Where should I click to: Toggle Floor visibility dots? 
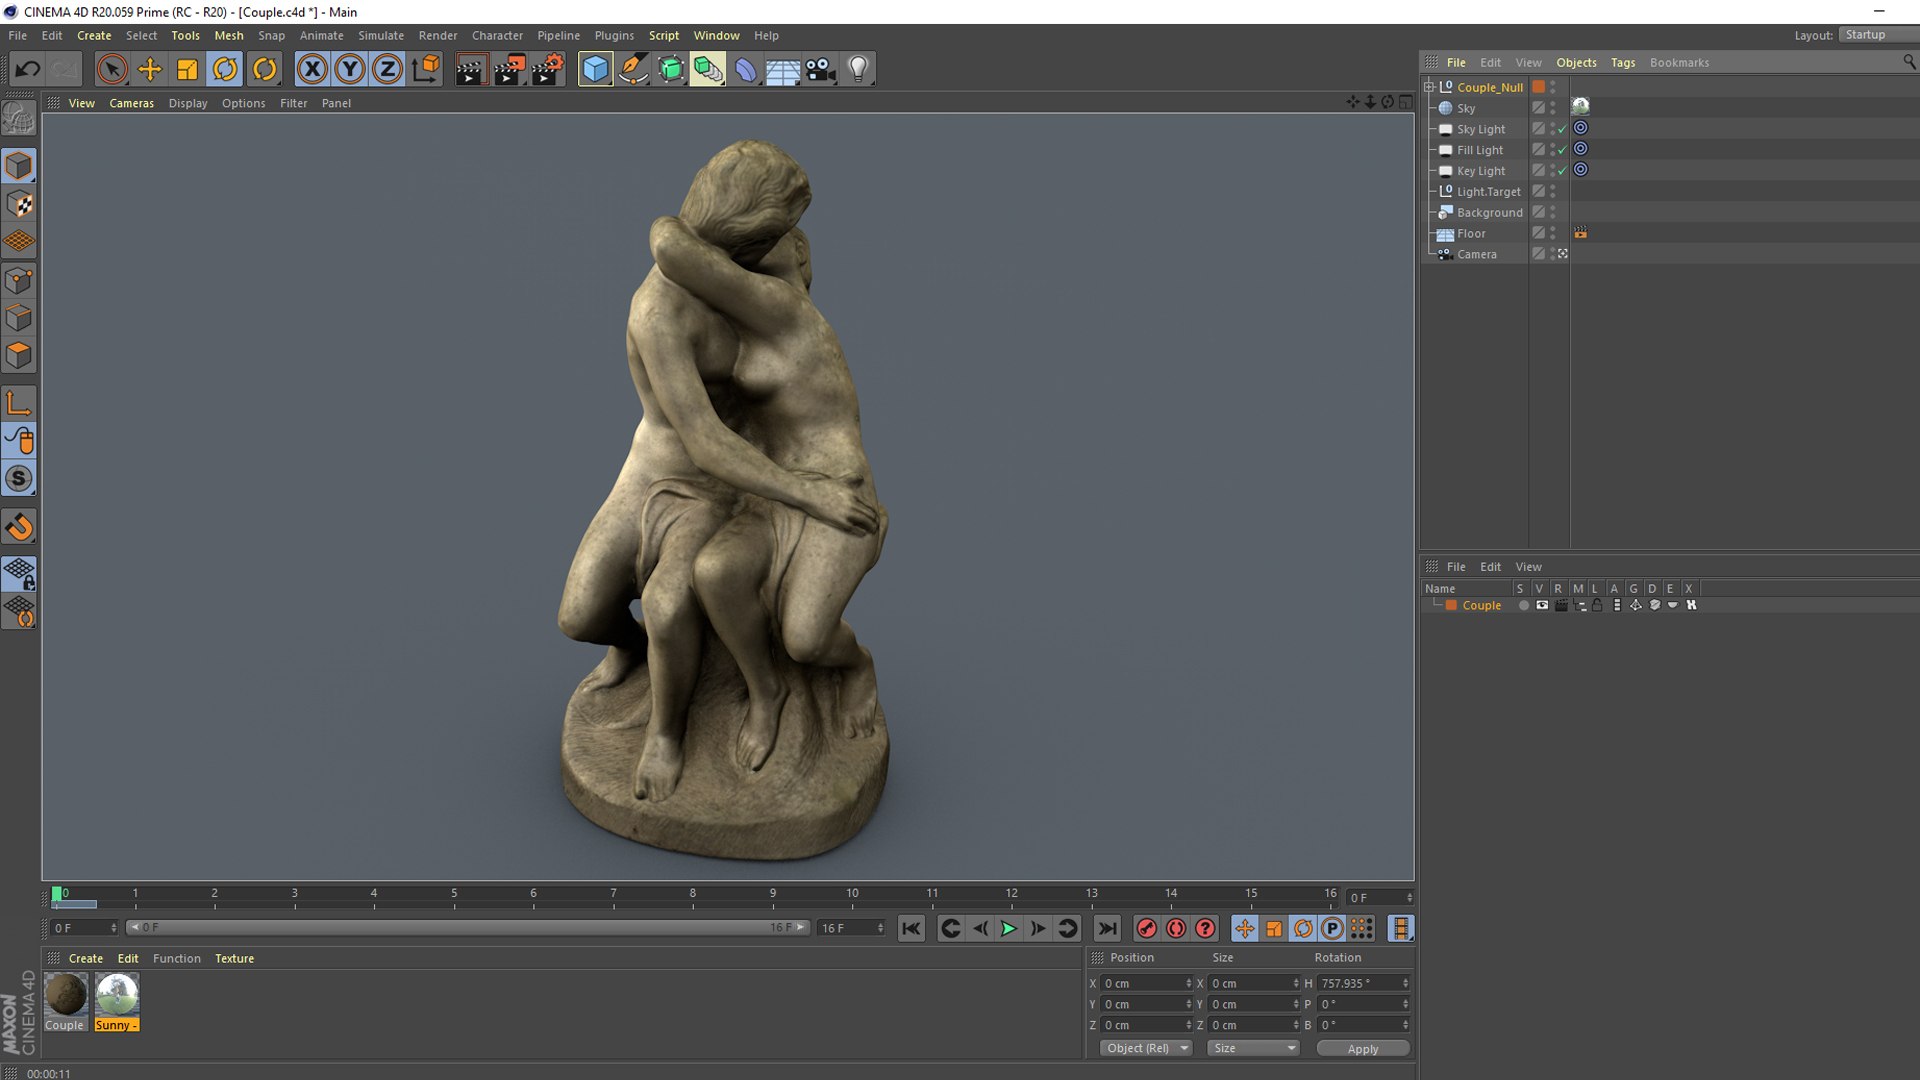click(x=1553, y=233)
